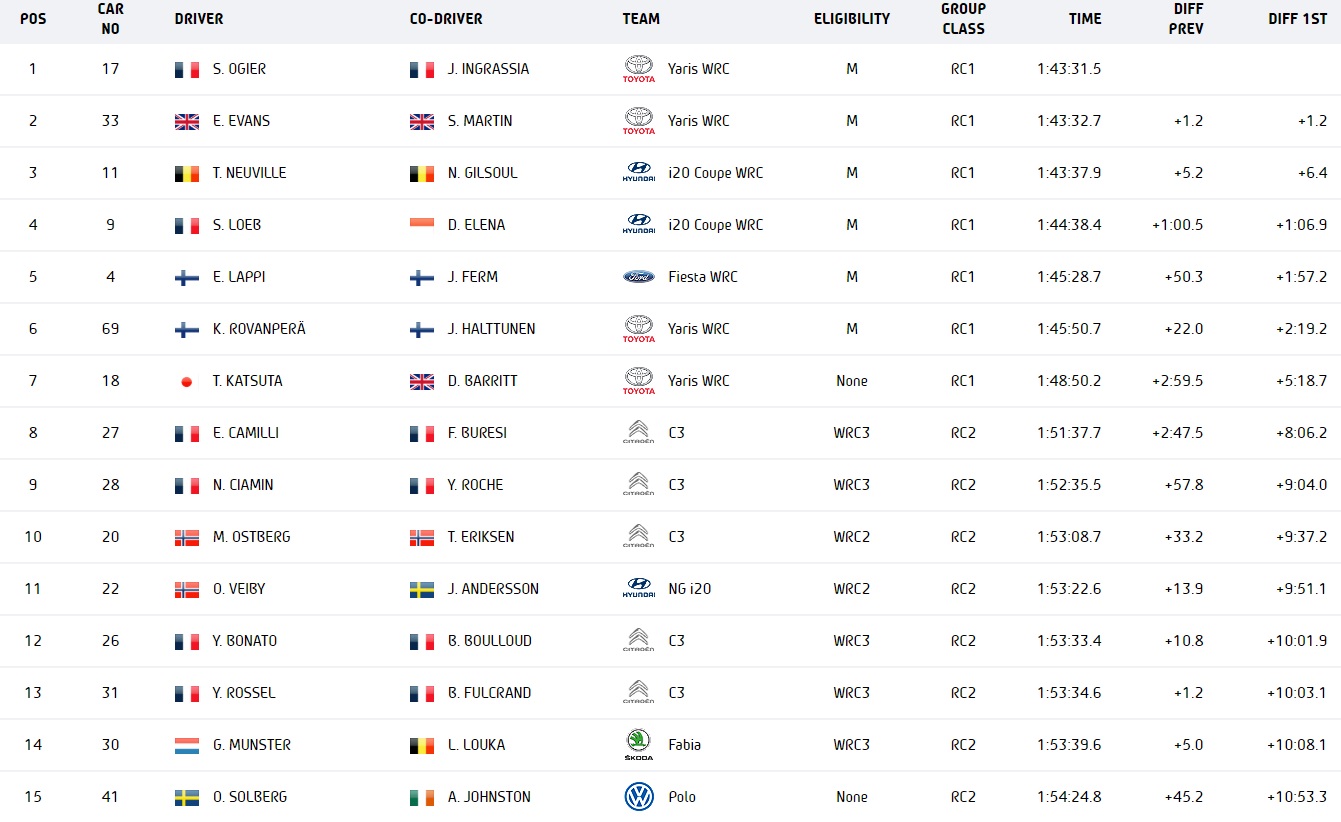The width and height of the screenshot is (1341, 822).
Task: Click the Ford logo in Lappi's row
Action: tap(638, 277)
